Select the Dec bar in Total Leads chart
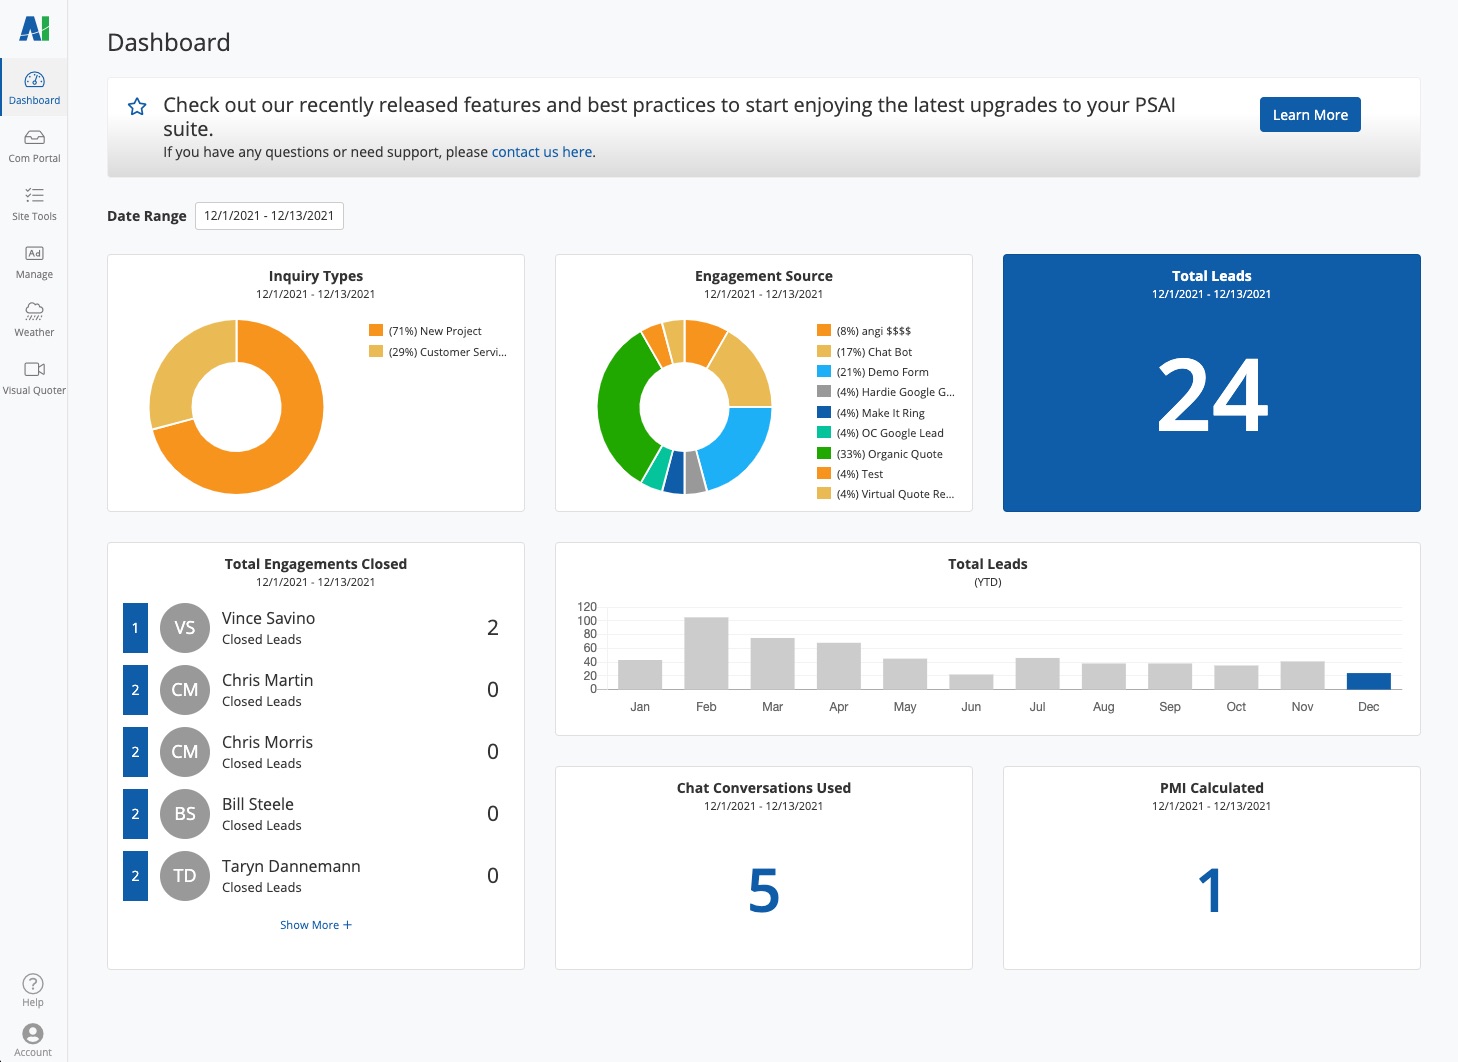 1368,681
